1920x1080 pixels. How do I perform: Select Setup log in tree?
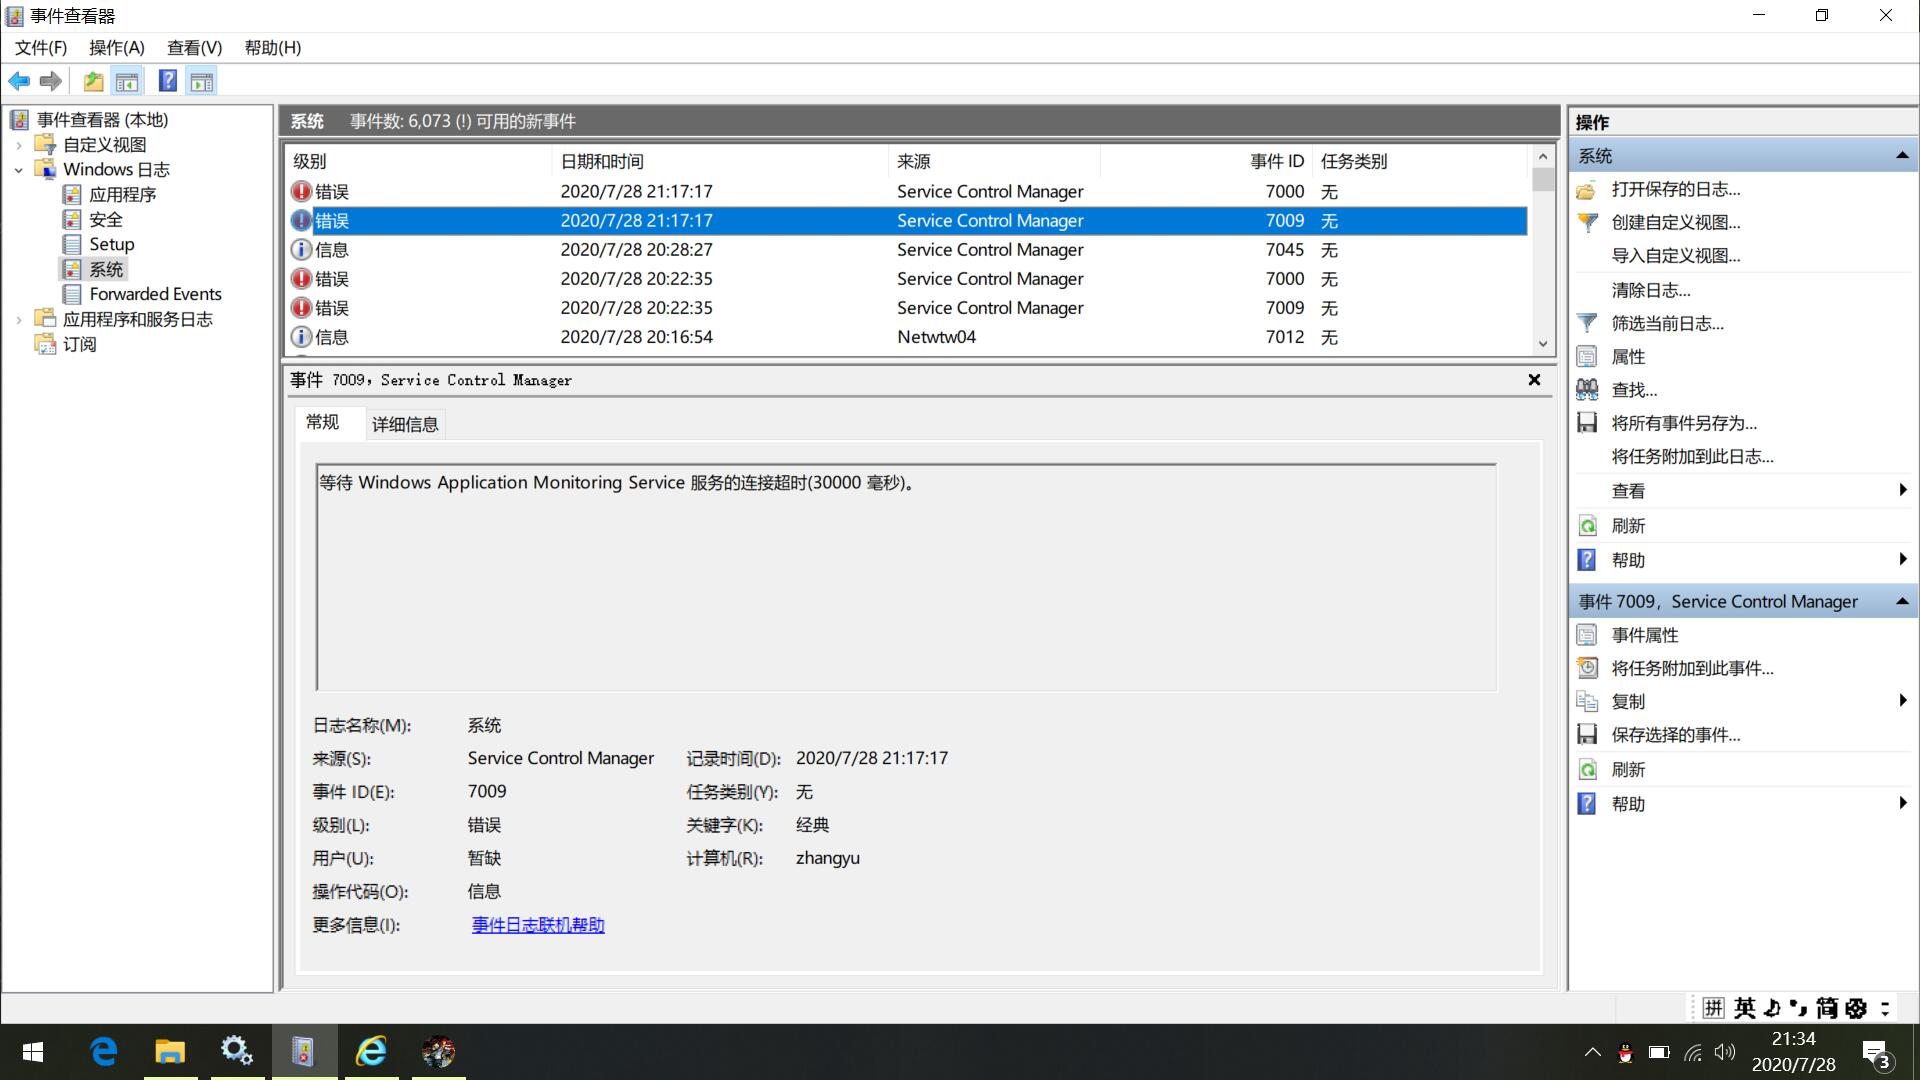pyautogui.click(x=111, y=244)
